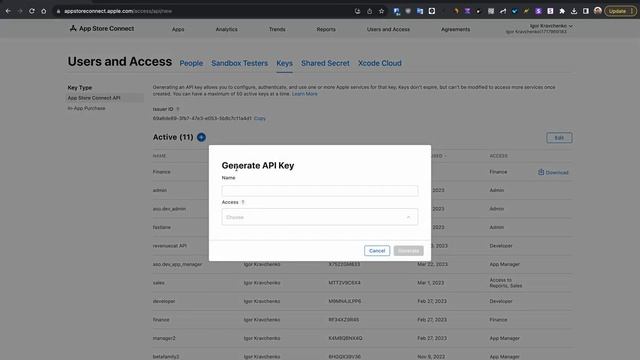Select the Keys tab
The width and height of the screenshot is (640, 360).
284,63
